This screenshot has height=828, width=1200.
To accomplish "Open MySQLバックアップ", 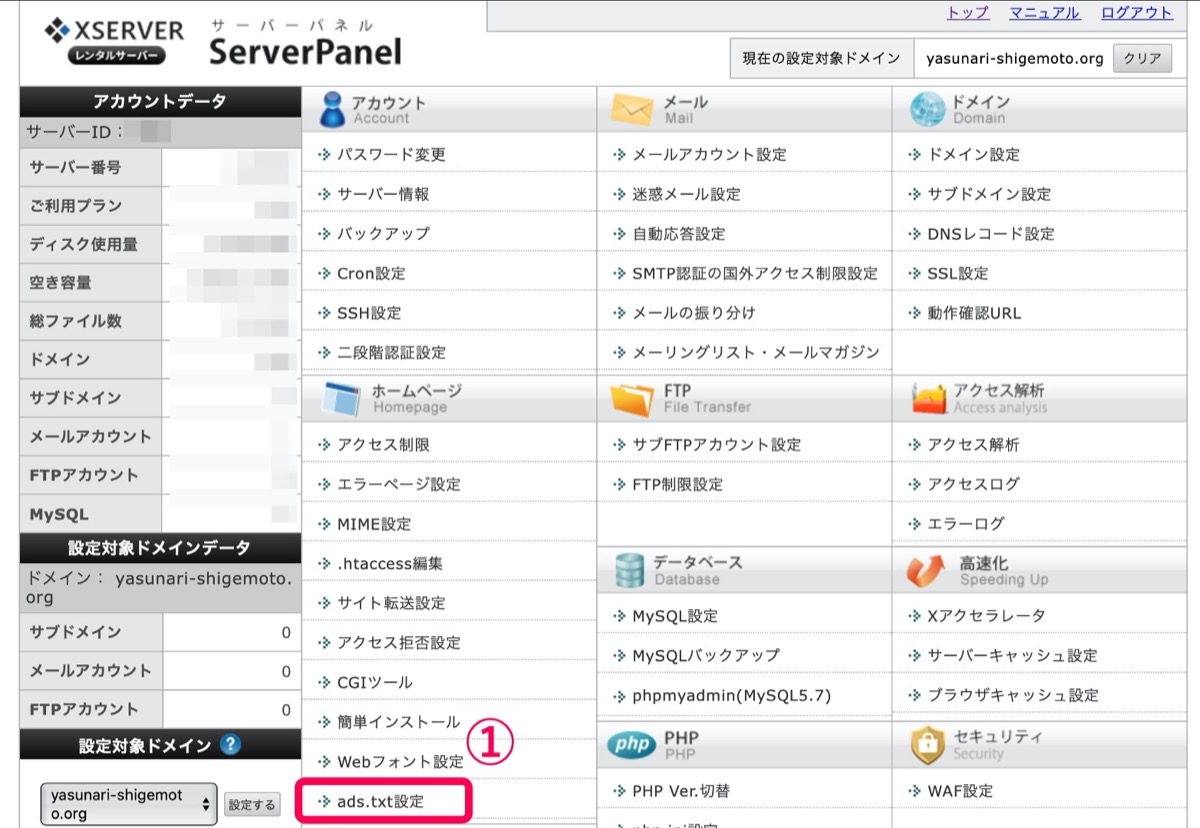I will click(706, 655).
